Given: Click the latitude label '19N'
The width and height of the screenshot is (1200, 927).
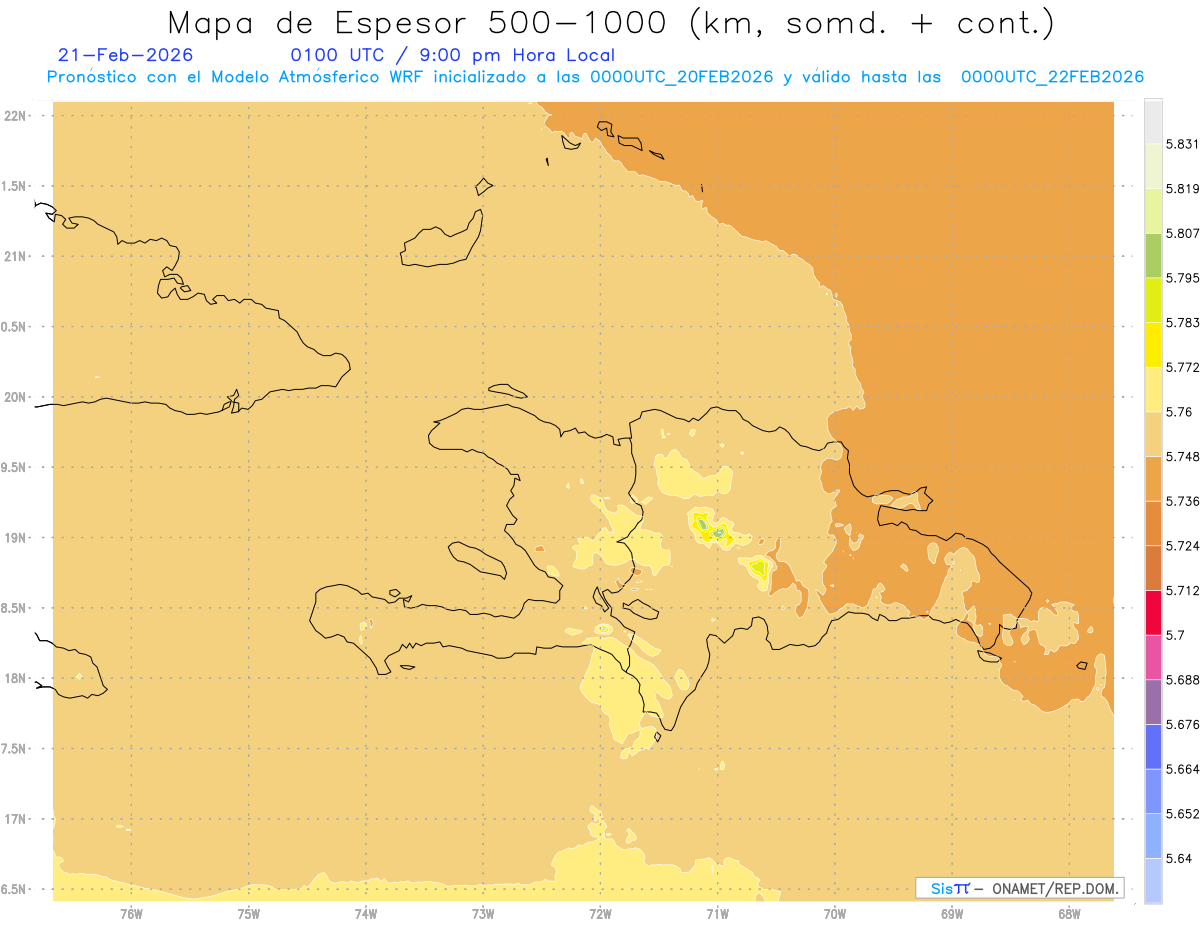Looking at the screenshot, I should pyautogui.click(x=17, y=538).
